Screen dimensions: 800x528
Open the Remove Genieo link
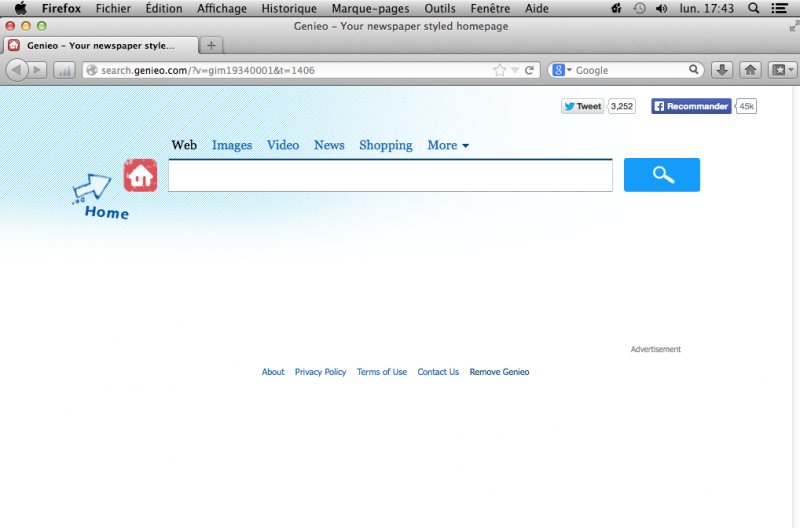pyautogui.click(x=499, y=372)
